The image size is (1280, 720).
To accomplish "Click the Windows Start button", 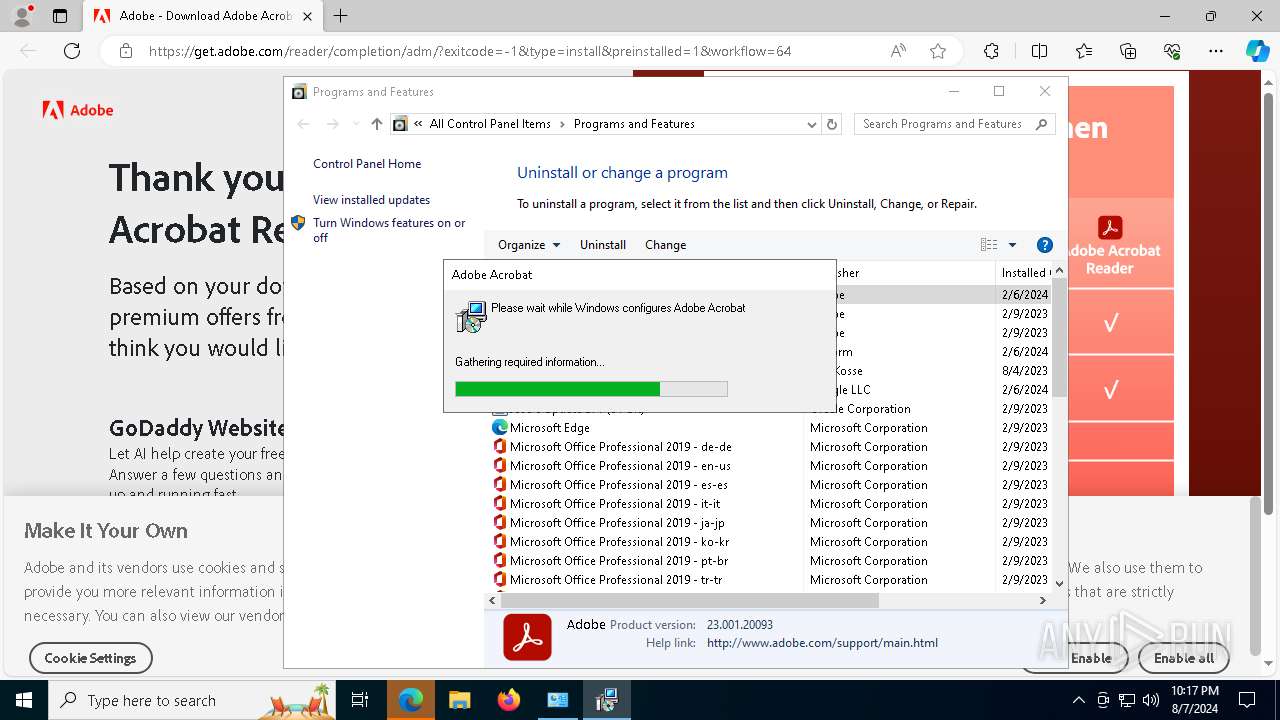I will (x=24, y=700).
